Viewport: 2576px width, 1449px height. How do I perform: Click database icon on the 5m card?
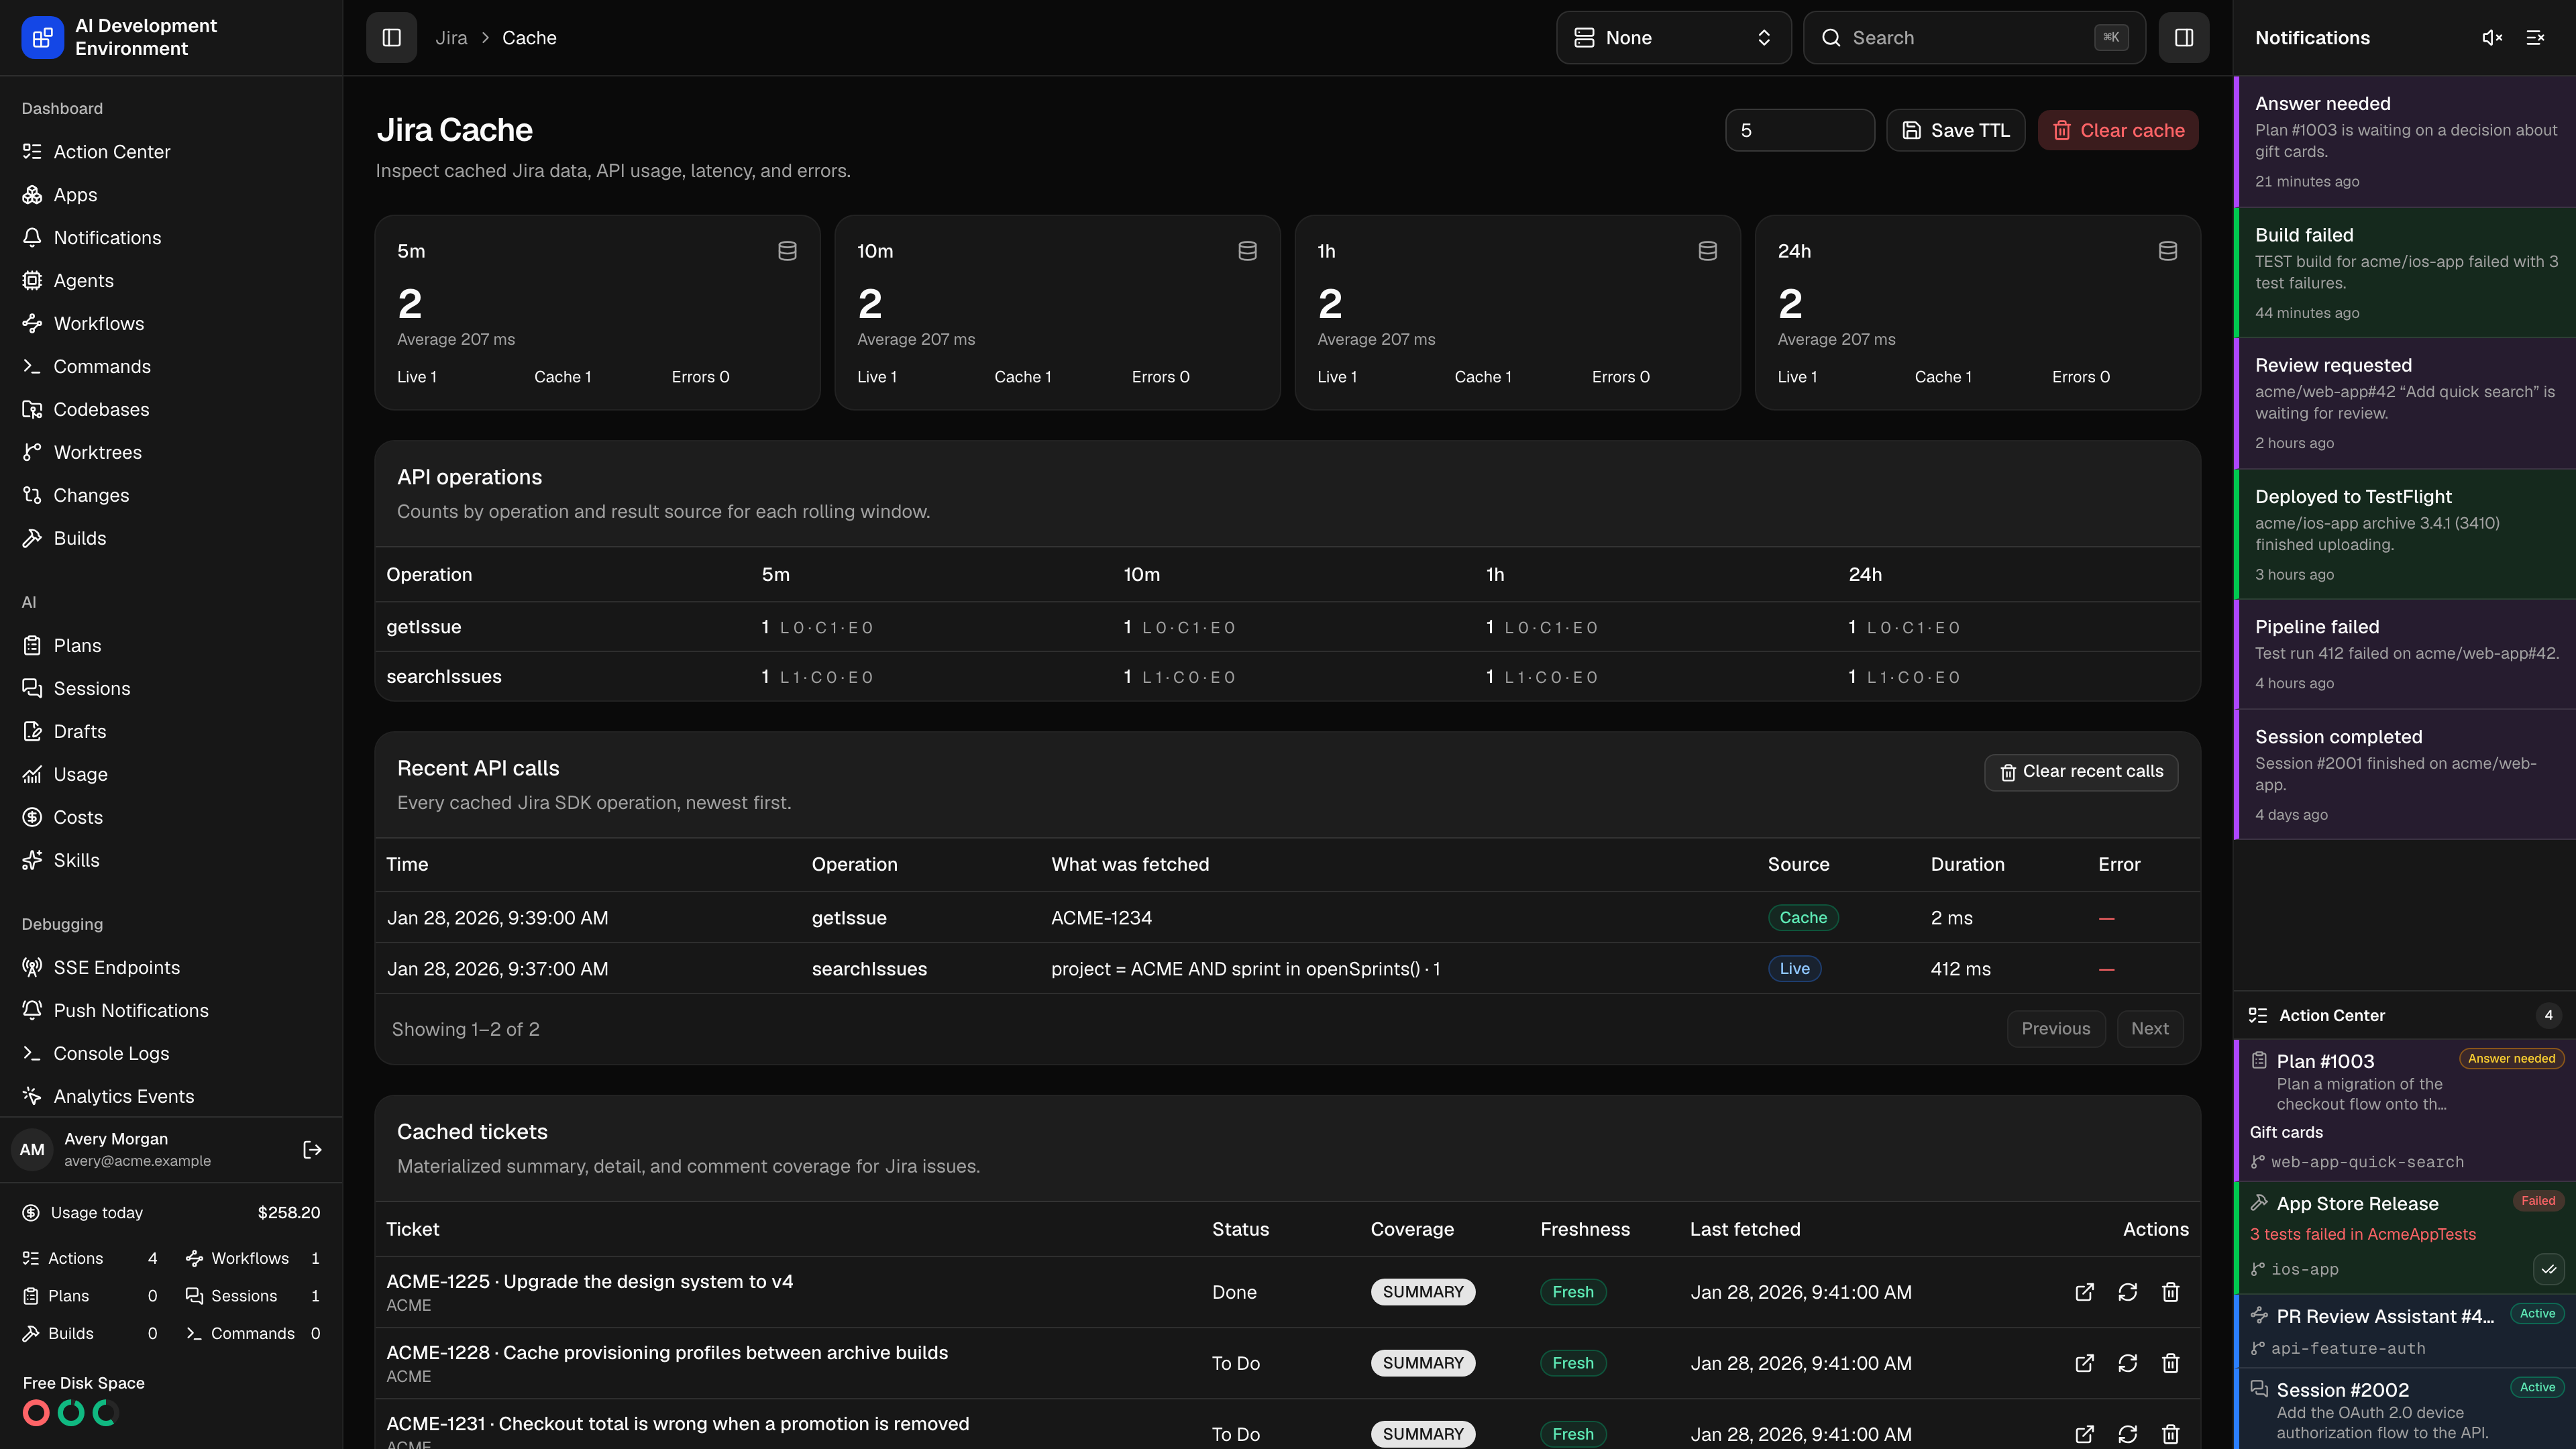pyautogui.click(x=787, y=251)
